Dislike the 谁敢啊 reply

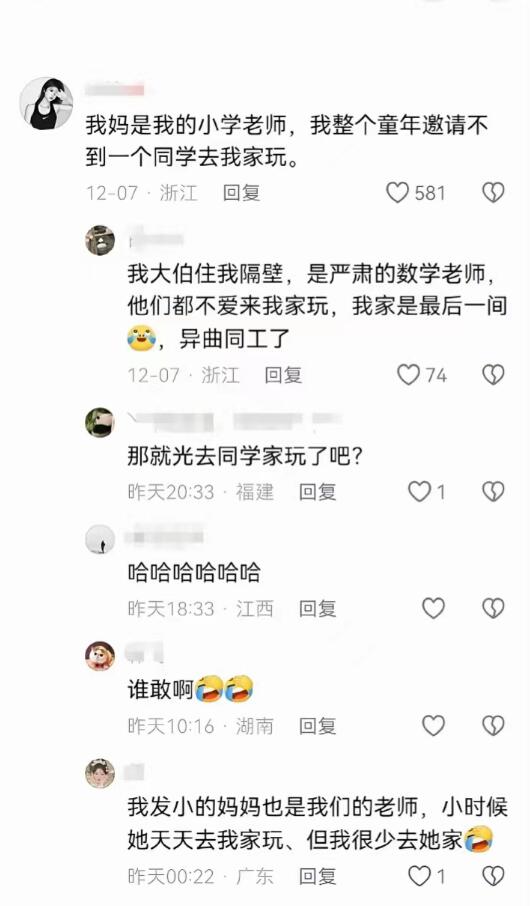click(x=493, y=725)
